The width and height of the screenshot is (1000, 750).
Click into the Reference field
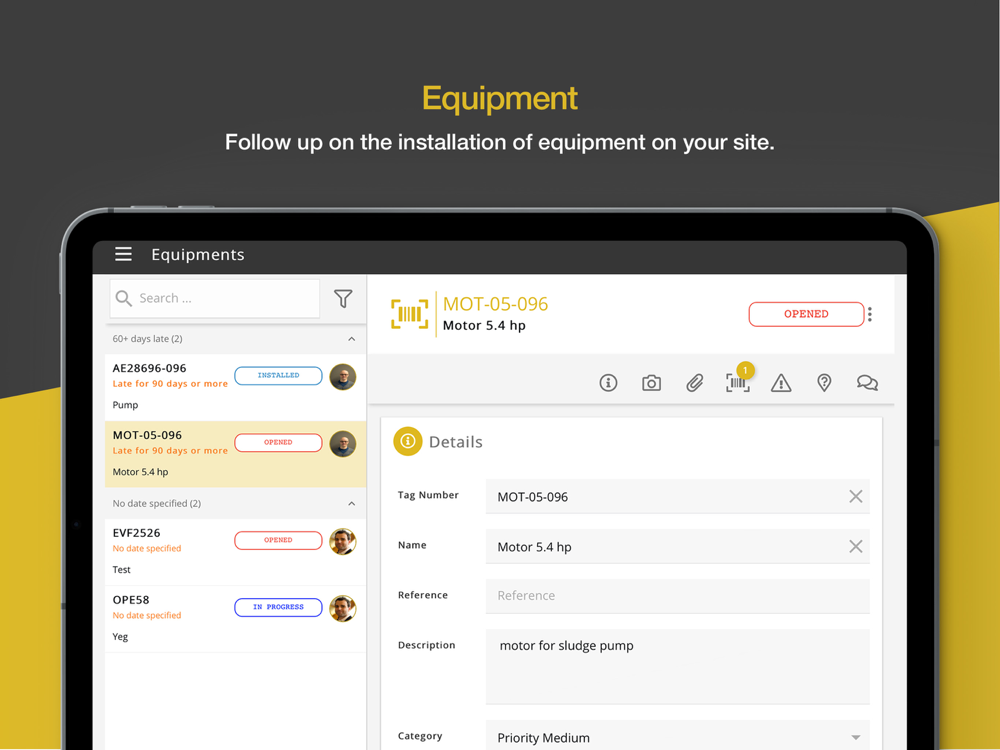coord(678,596)
